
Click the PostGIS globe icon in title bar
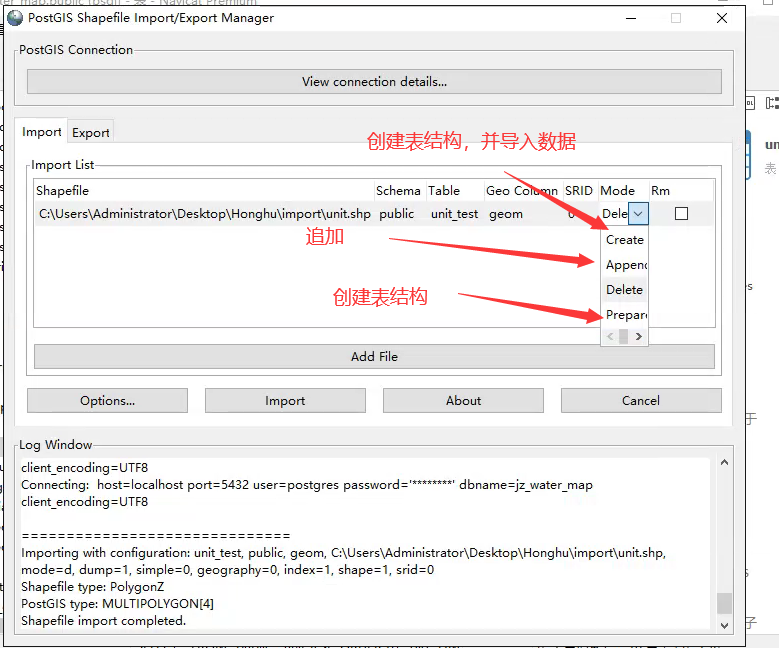click(15, 18)
